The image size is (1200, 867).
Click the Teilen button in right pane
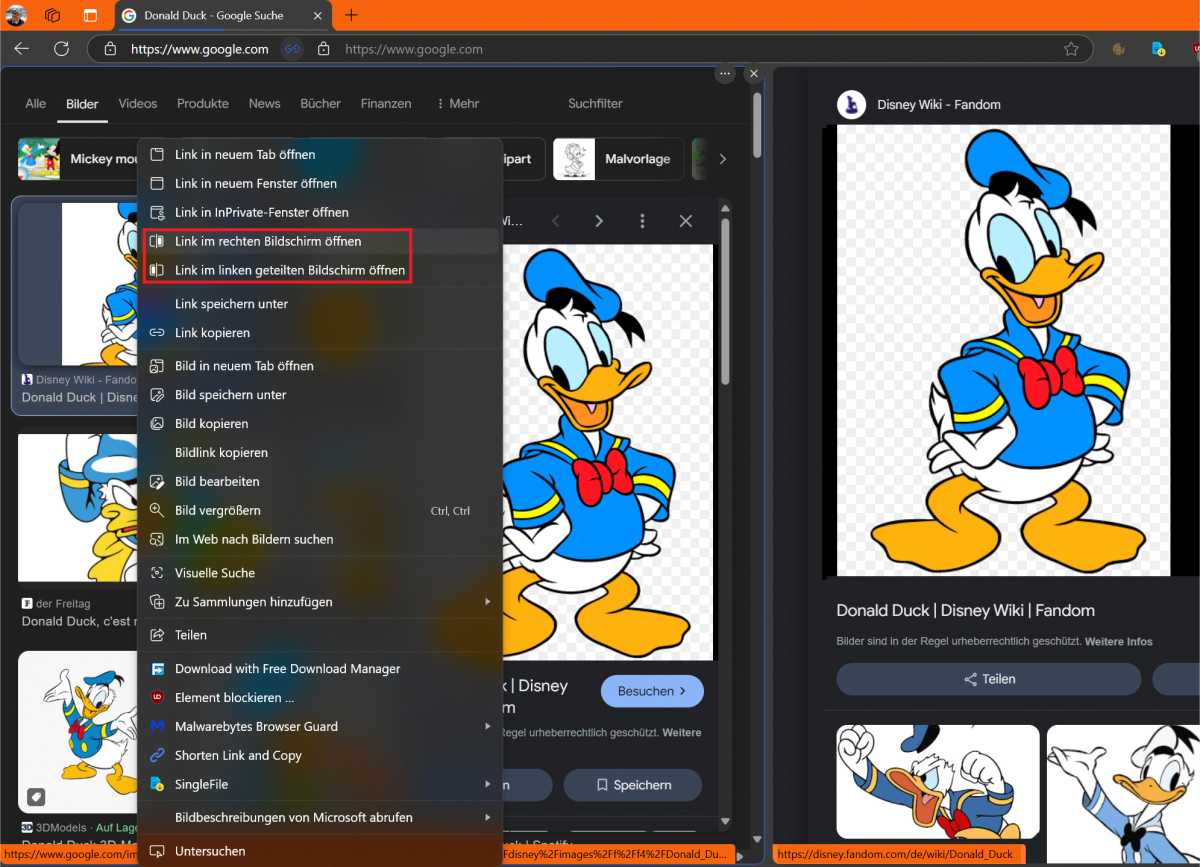tap(988, 679)
